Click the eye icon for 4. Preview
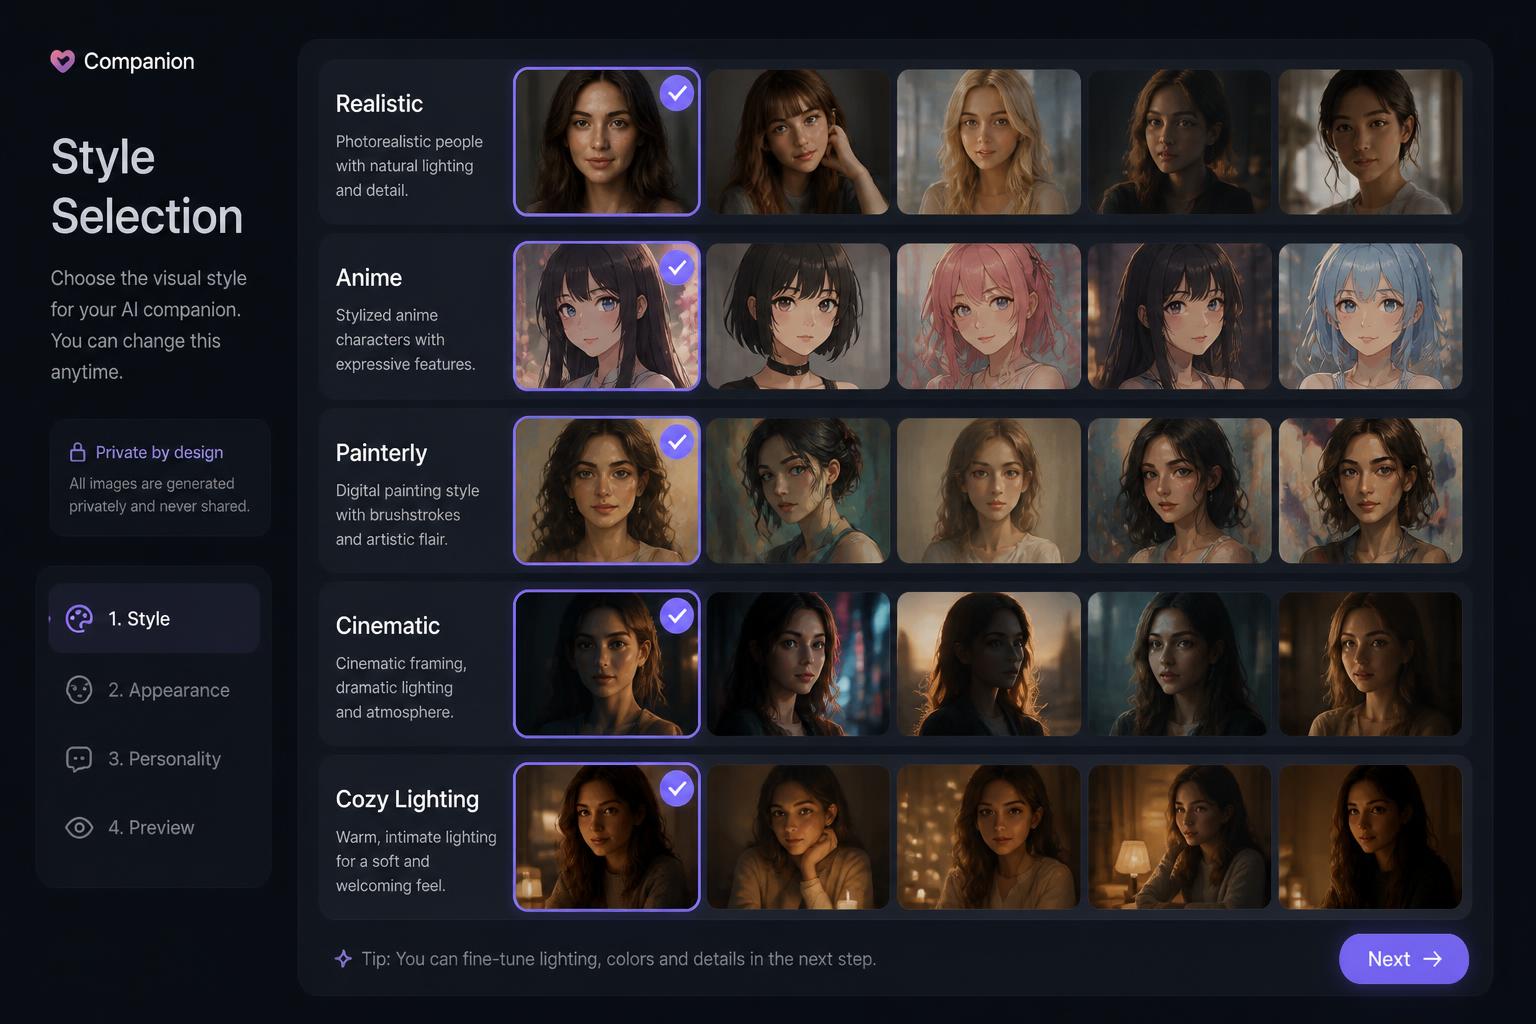The width and height of the screenshot is (1536, 1024). pos(79,827)
